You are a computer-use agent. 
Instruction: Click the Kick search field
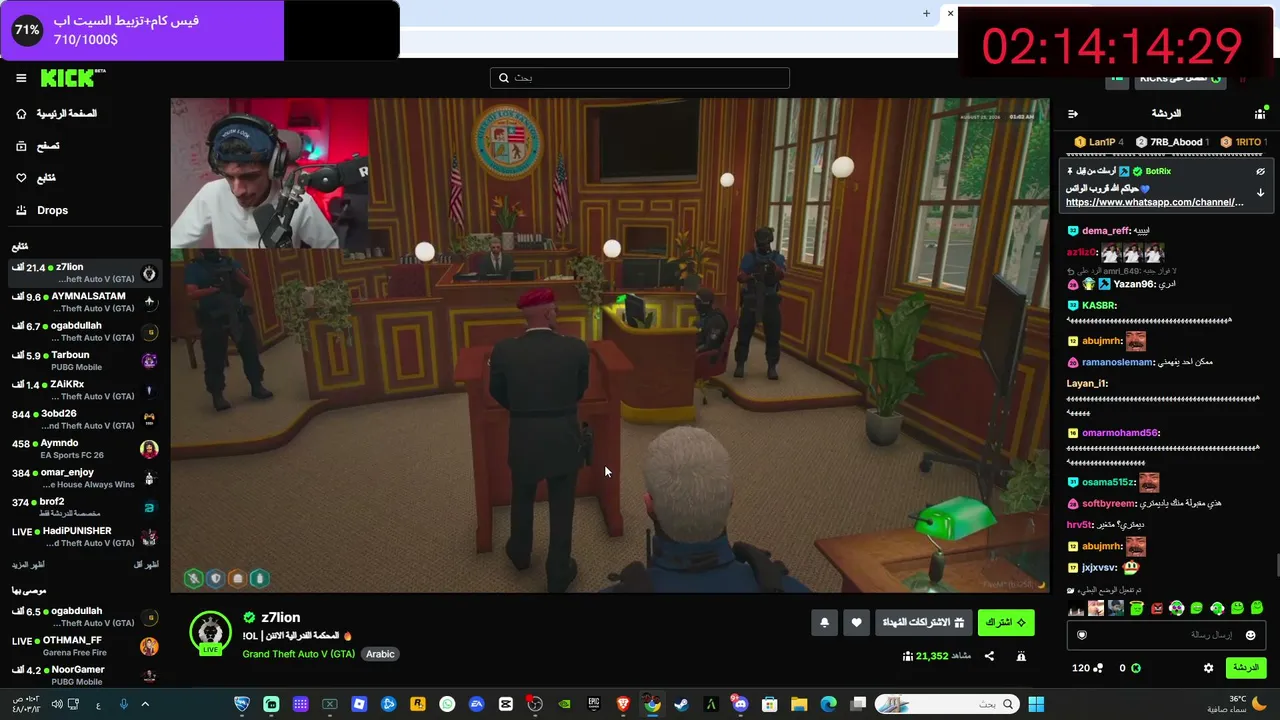[640, 78]
